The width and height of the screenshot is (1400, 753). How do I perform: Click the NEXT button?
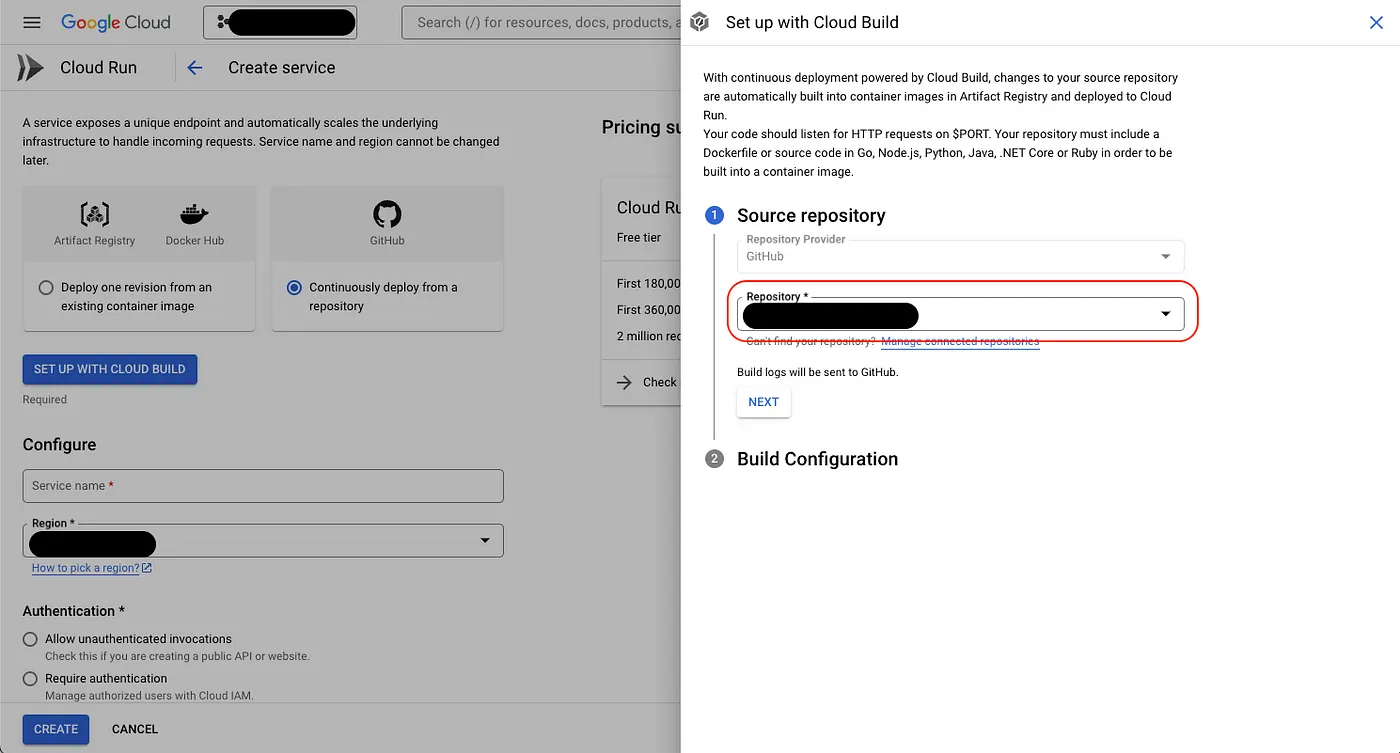pos(763,402)
